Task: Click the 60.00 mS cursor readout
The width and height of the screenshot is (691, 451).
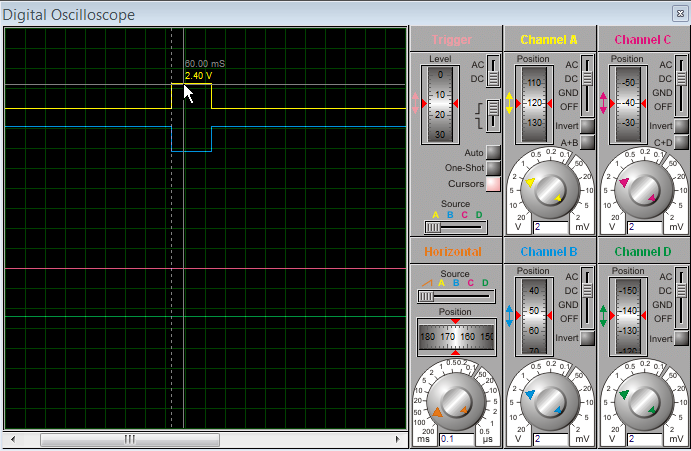Action: (x=205, y=63)
